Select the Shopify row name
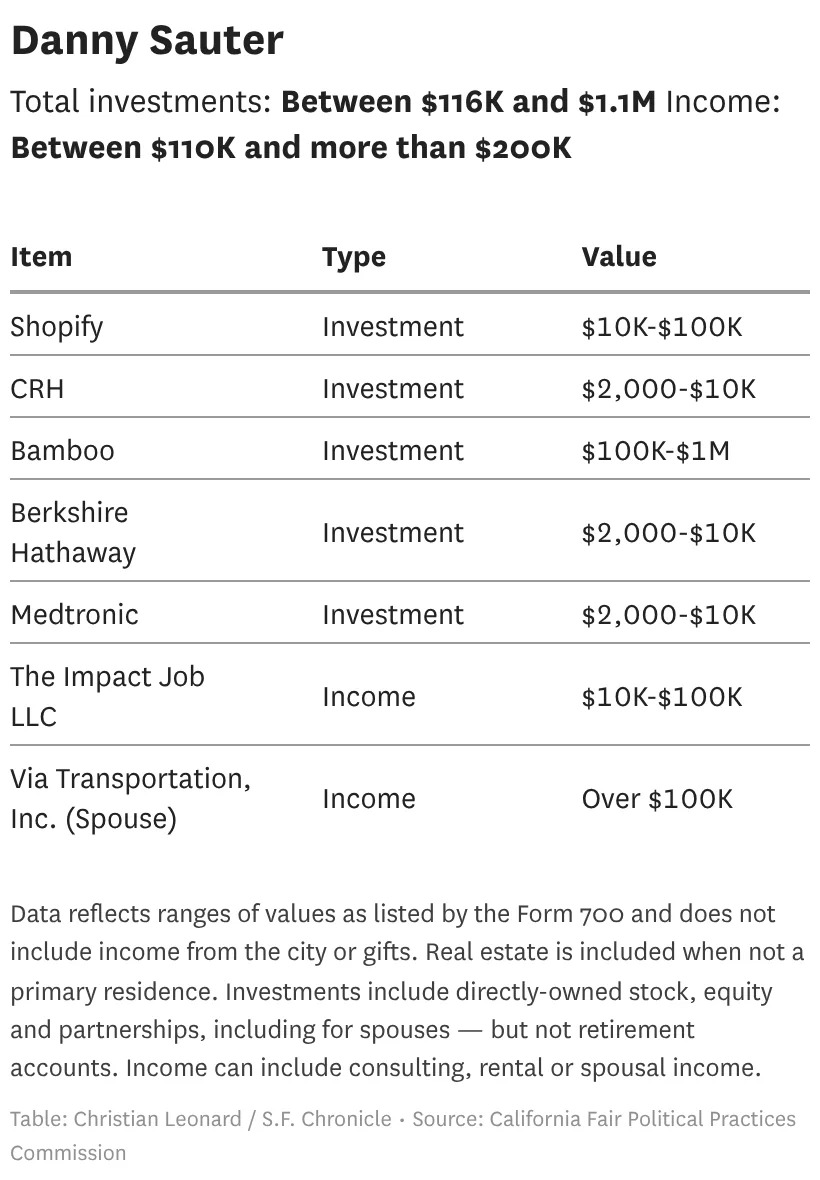 coord(57,327)
